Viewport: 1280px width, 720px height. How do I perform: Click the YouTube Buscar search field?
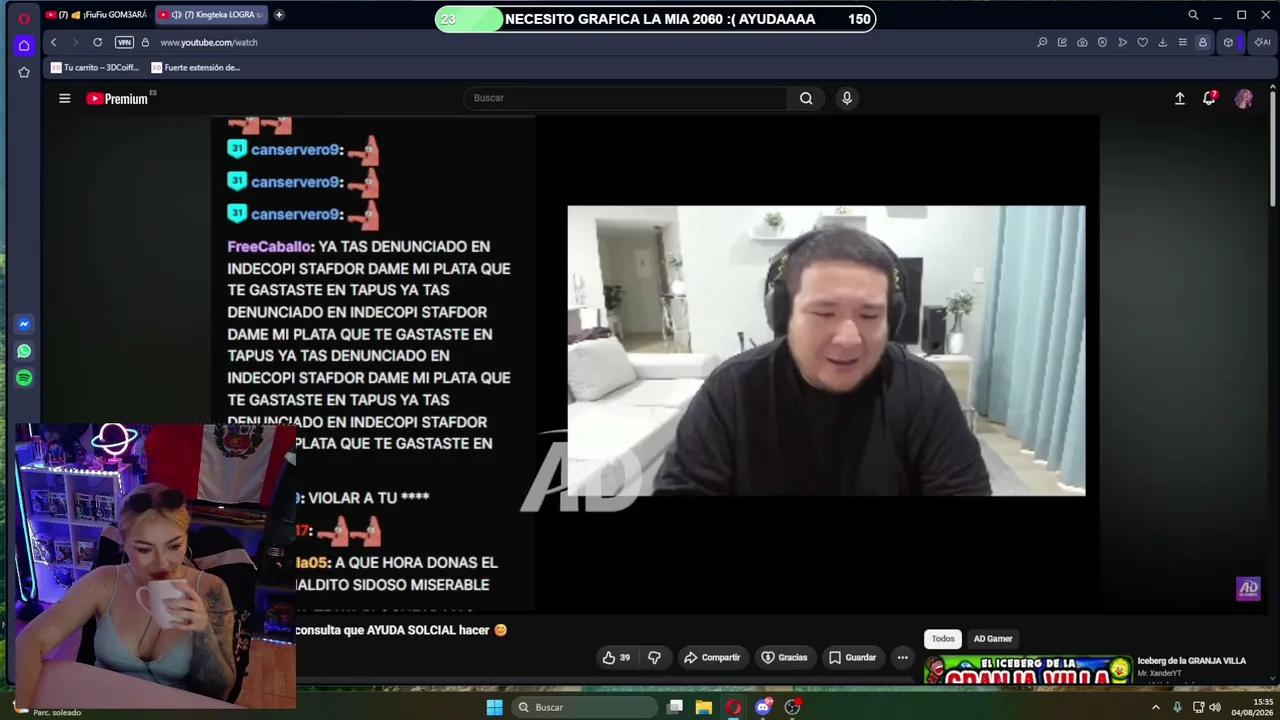click(x=625, y=98)
